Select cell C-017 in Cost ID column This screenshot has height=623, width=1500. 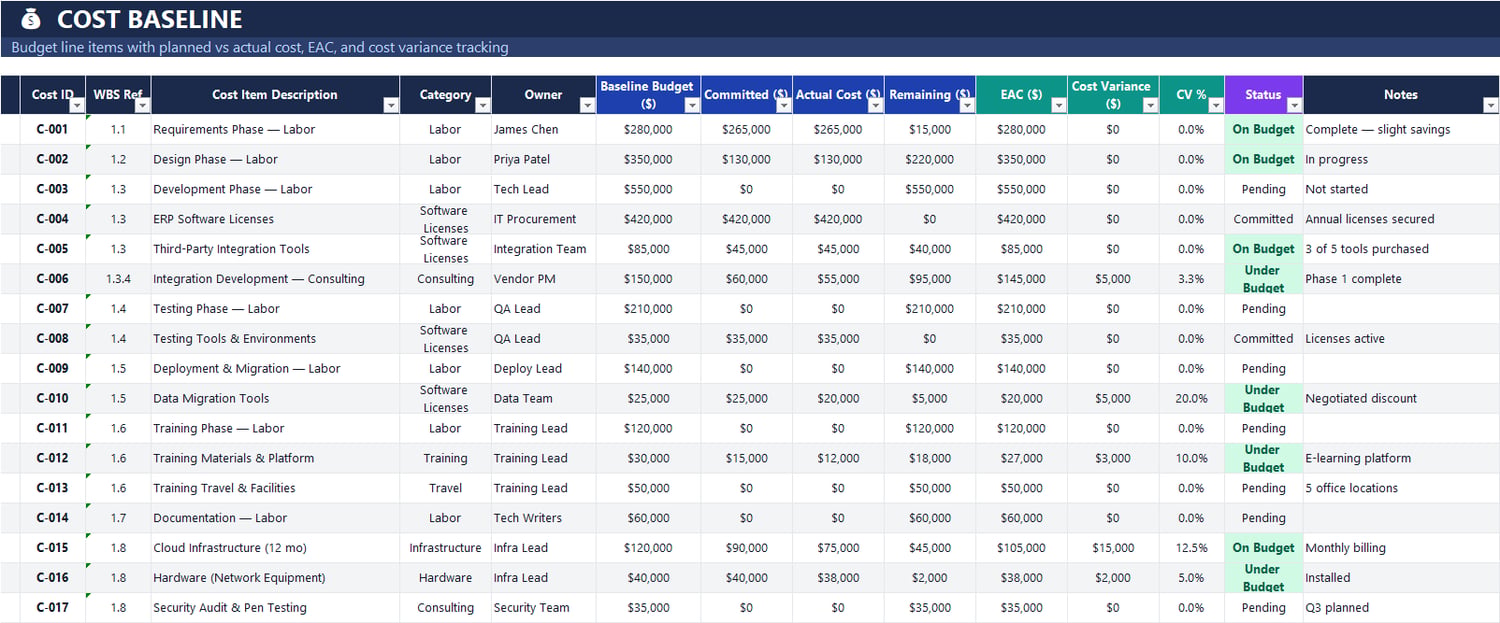(53, 608)
